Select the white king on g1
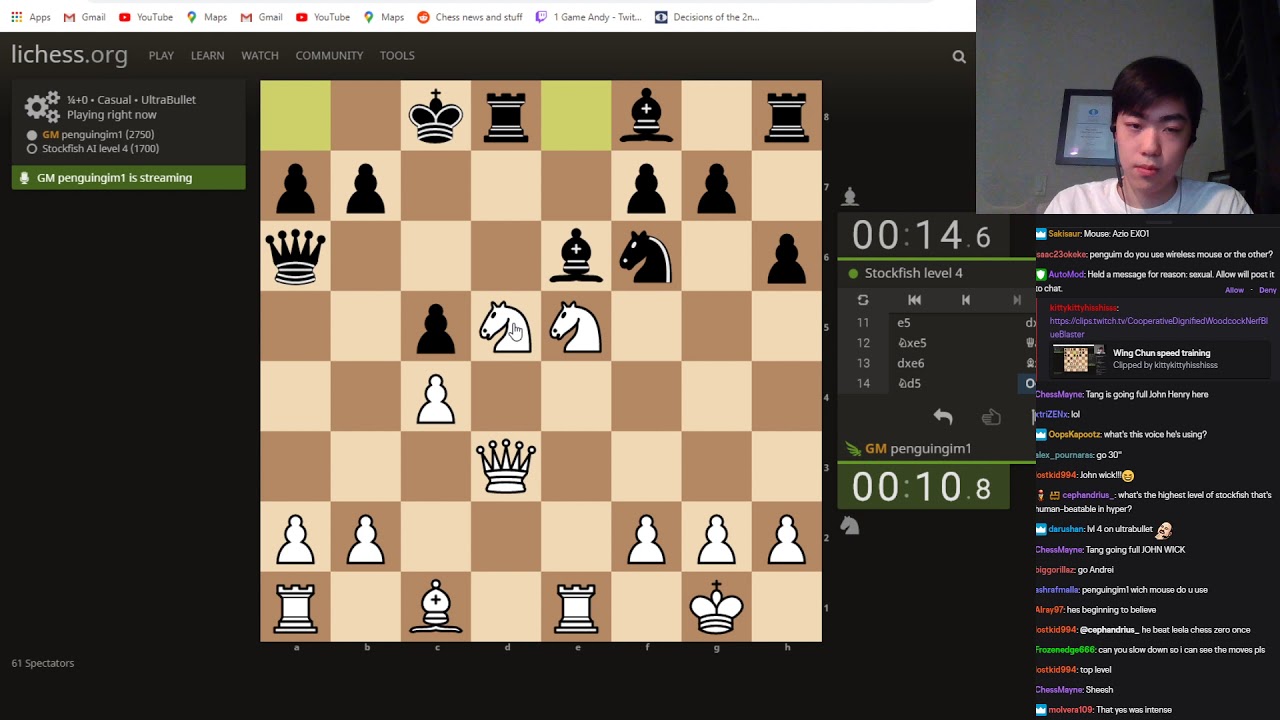The height and width of the screenshot is (720, 1280). (x=716, y=606)
